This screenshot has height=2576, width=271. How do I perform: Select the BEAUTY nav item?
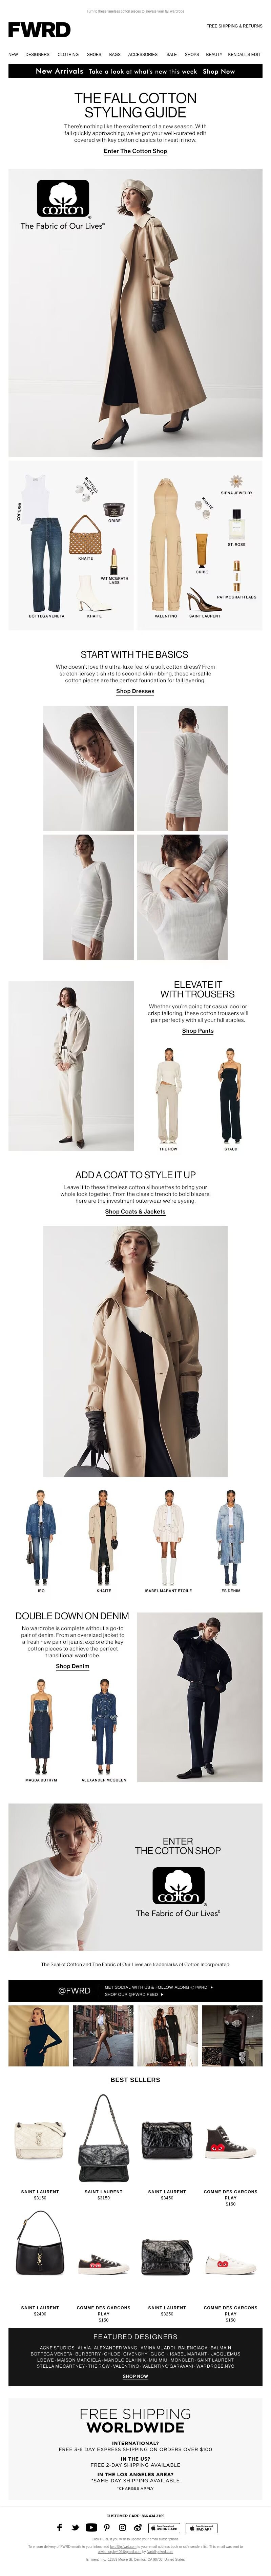214,54
